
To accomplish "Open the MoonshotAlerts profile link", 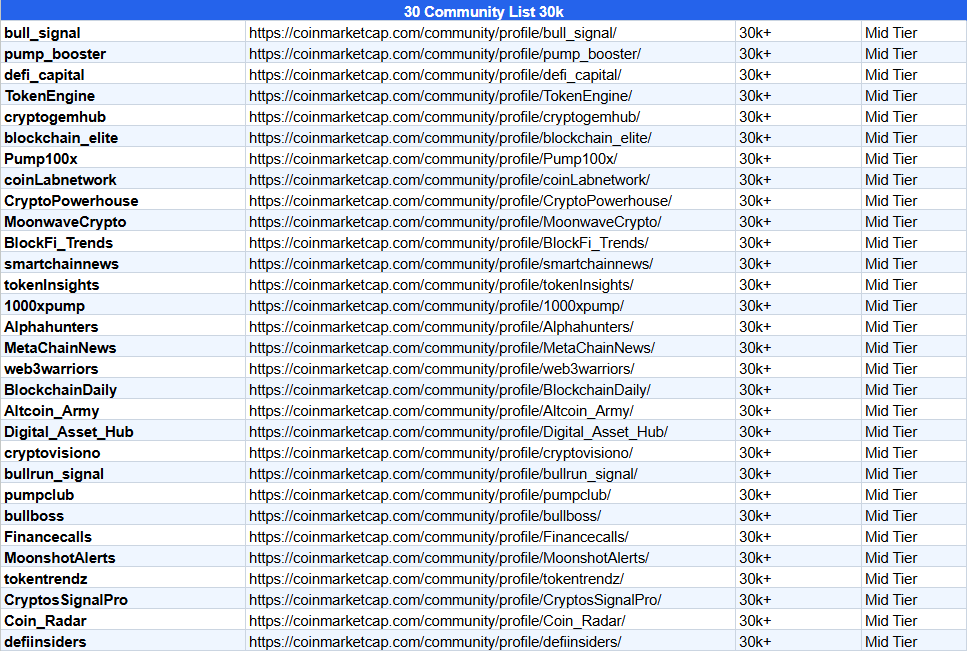I will (449, 558).
